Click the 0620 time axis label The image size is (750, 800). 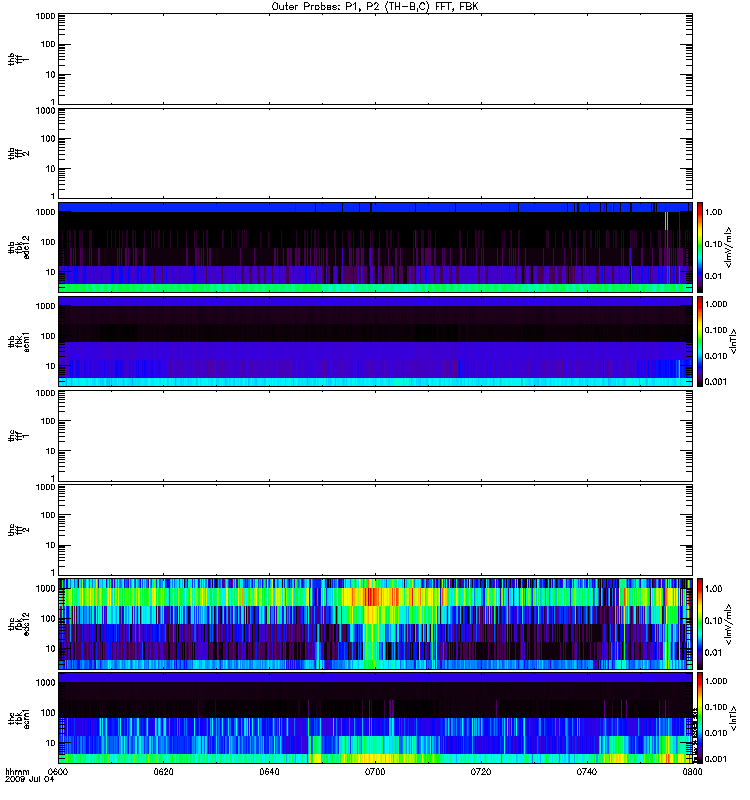point(163,771)
